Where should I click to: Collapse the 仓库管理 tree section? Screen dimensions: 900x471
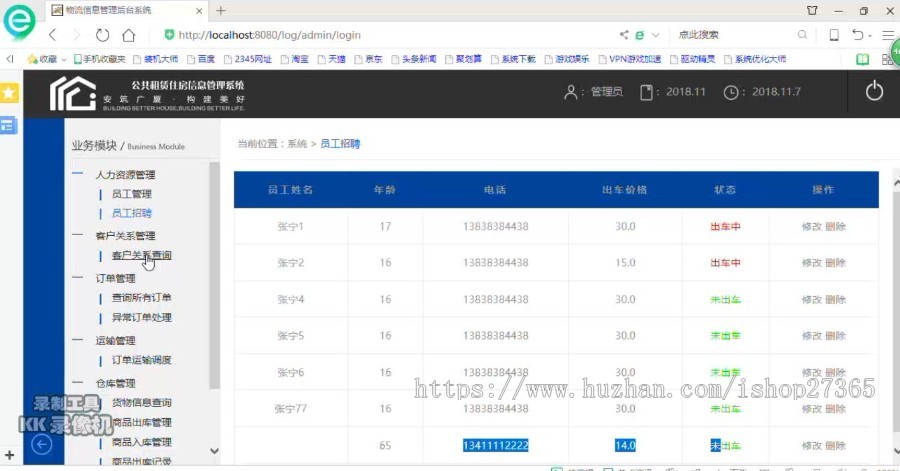(x=77, y=382)
